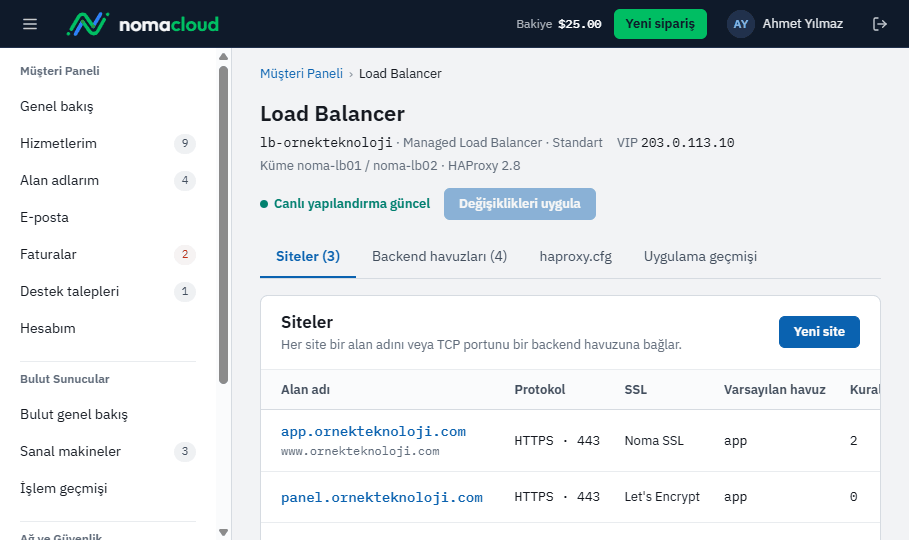The image size is (909, 540).
Task: Click the Hizmetlerim count badge 9
Action: coord(185,143)
